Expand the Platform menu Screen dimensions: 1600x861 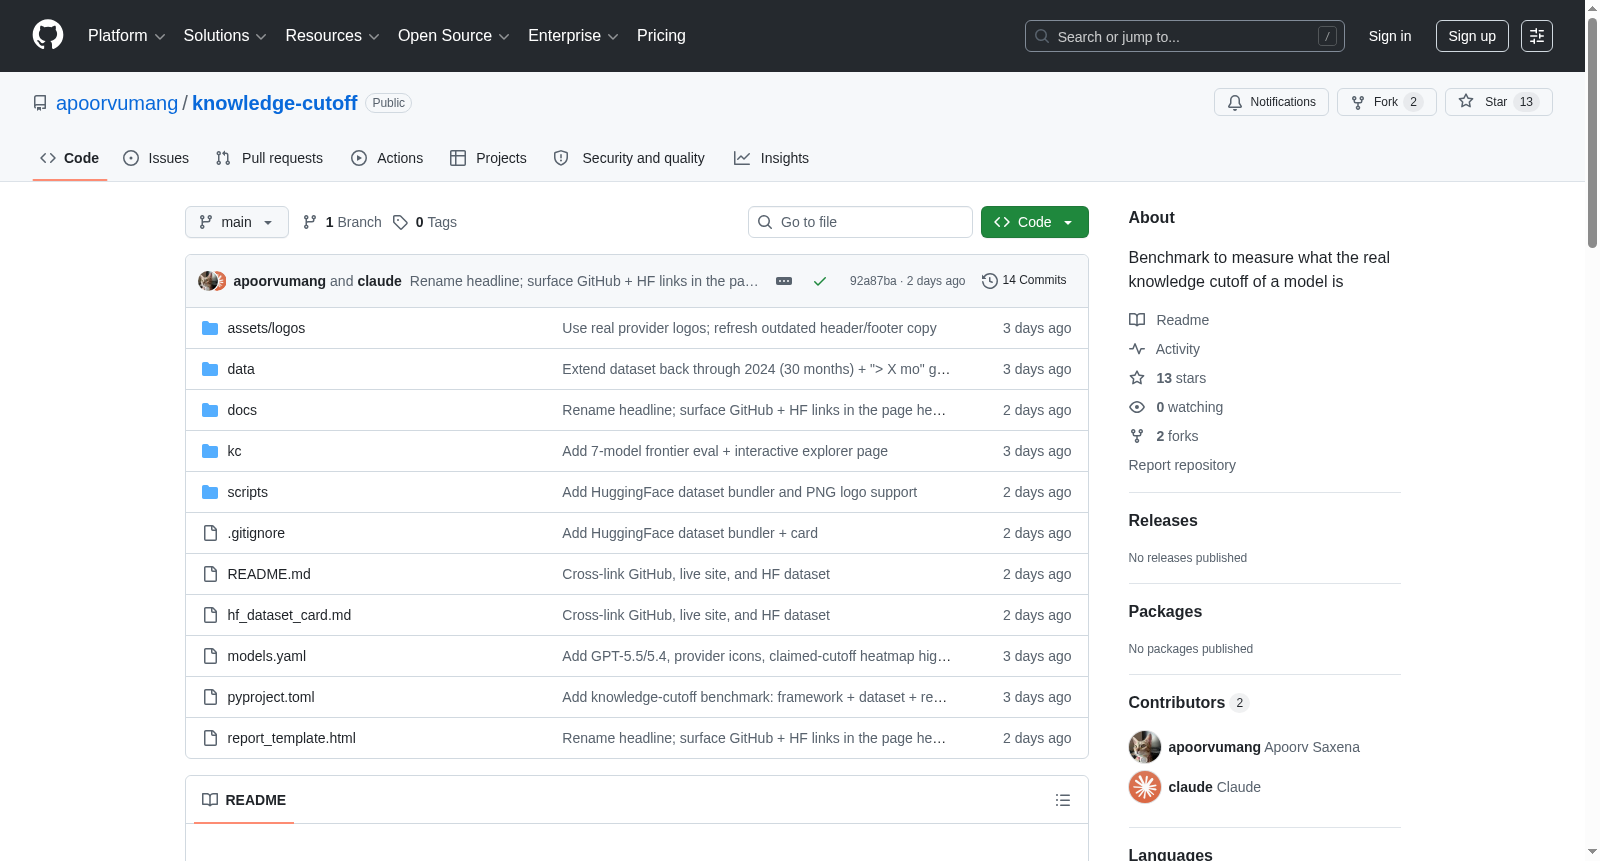tap(126, 36)
